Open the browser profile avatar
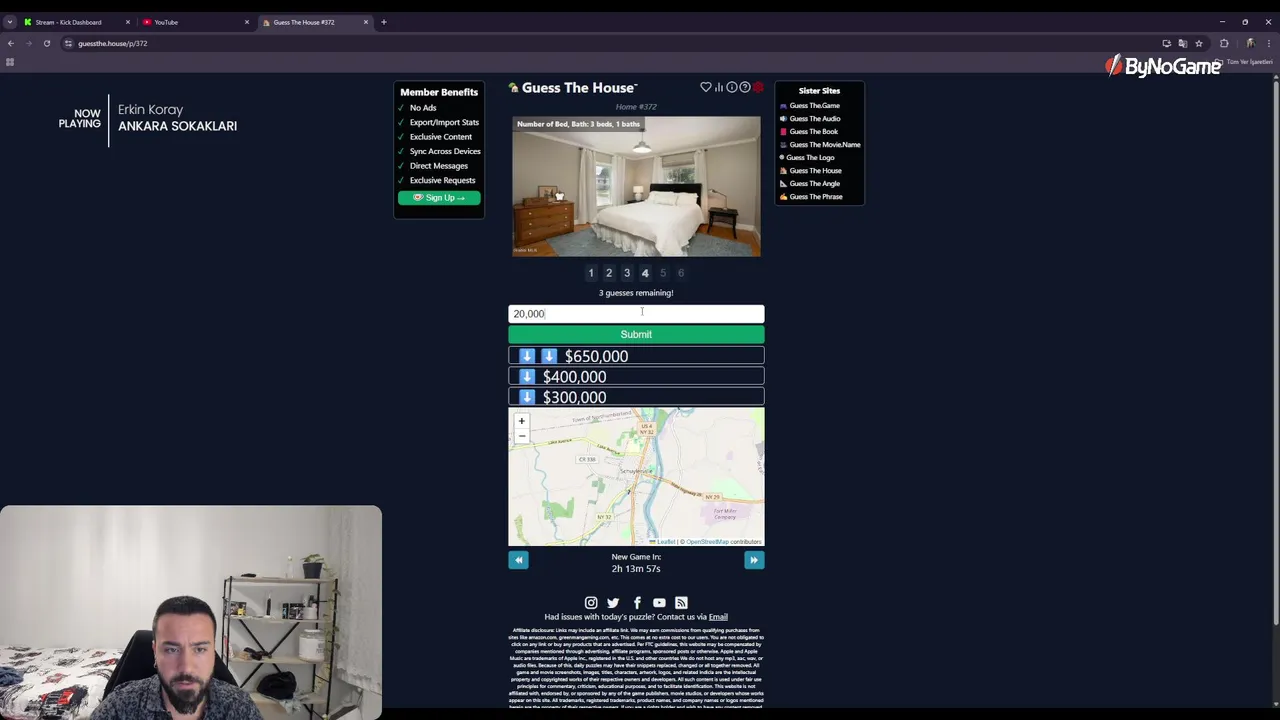1280x720 pixels. pyautogui.click(x=1250, y=43)
